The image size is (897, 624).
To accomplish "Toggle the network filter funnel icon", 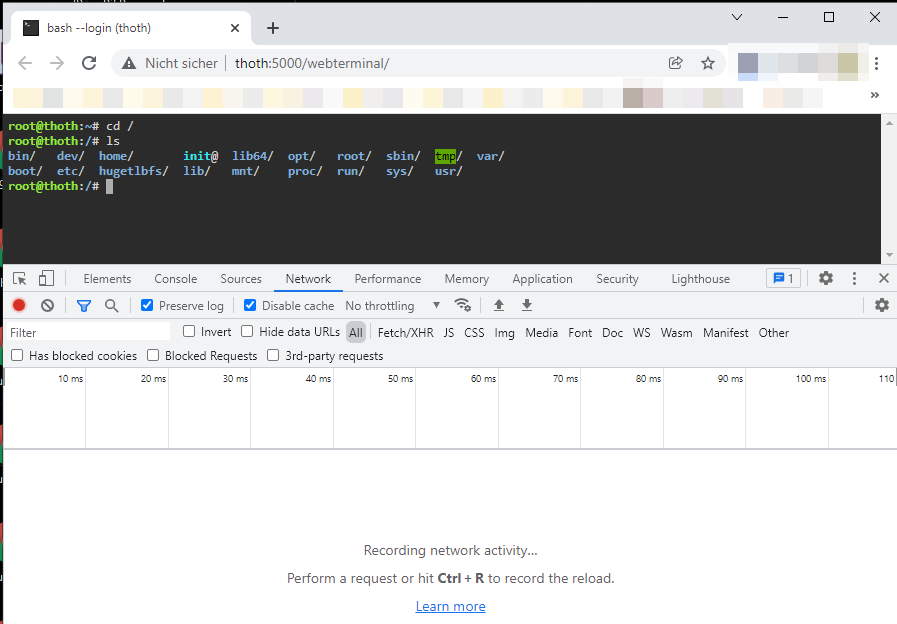I will [x=84, y=305].
